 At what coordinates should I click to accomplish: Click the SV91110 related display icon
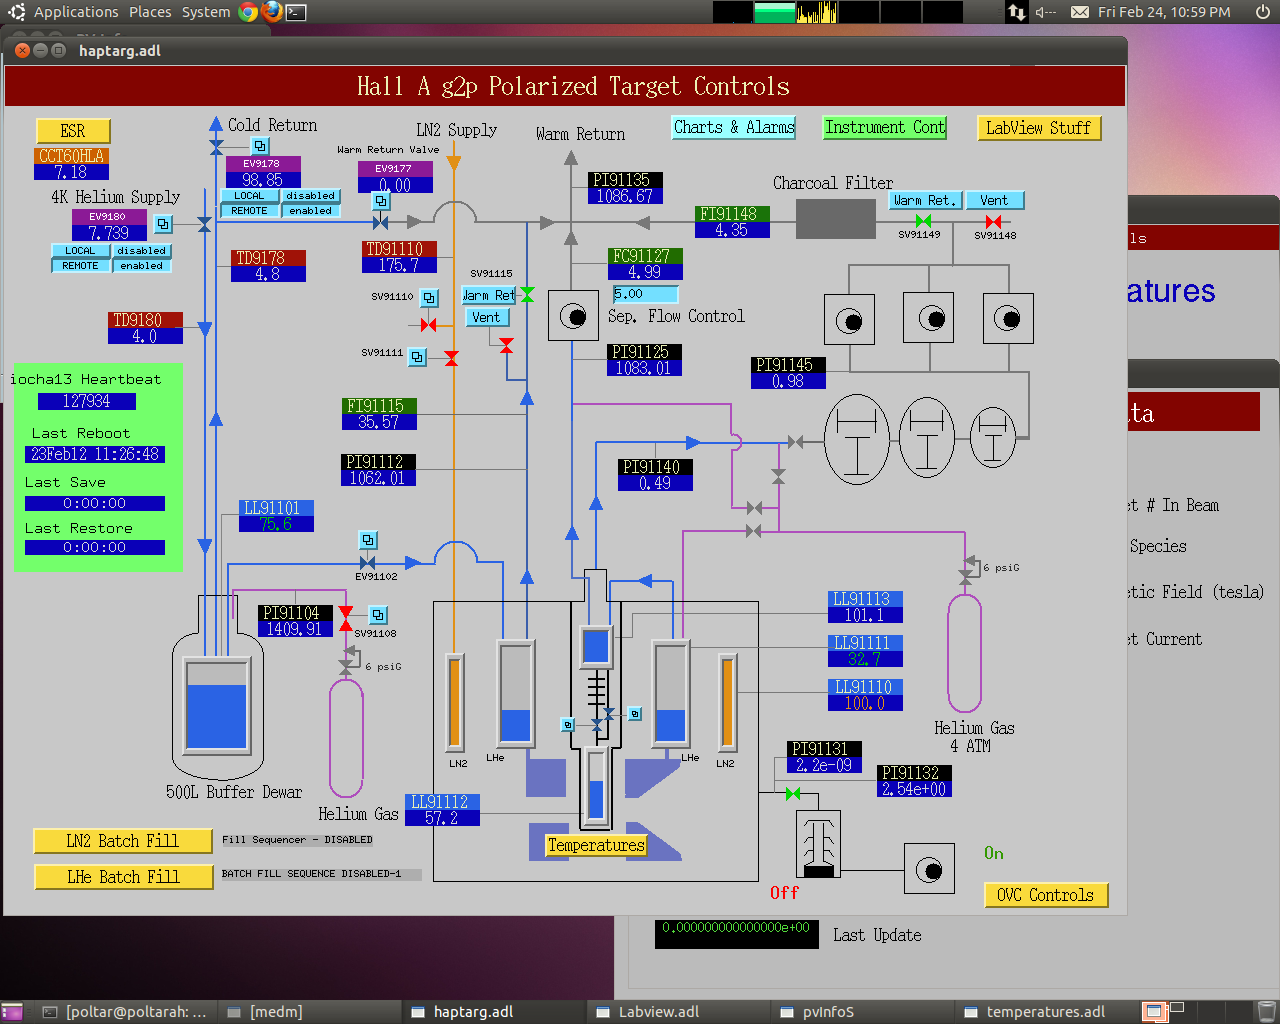(x=429, y=298)
